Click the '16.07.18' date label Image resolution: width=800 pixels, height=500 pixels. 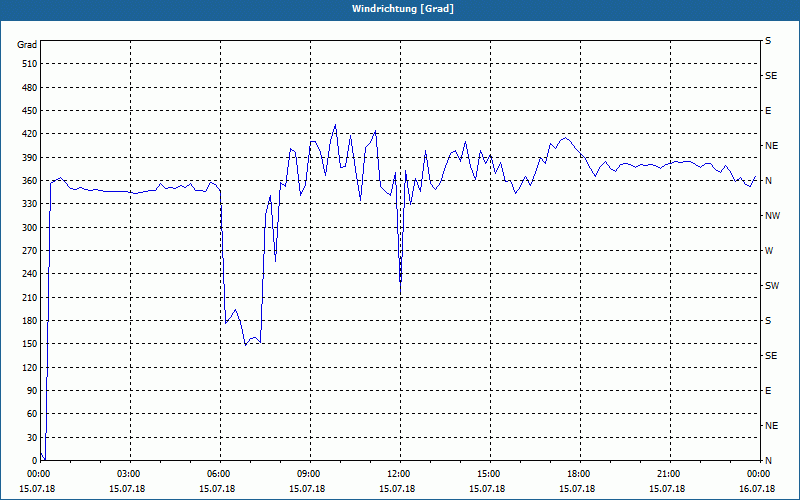click(757, 489)
